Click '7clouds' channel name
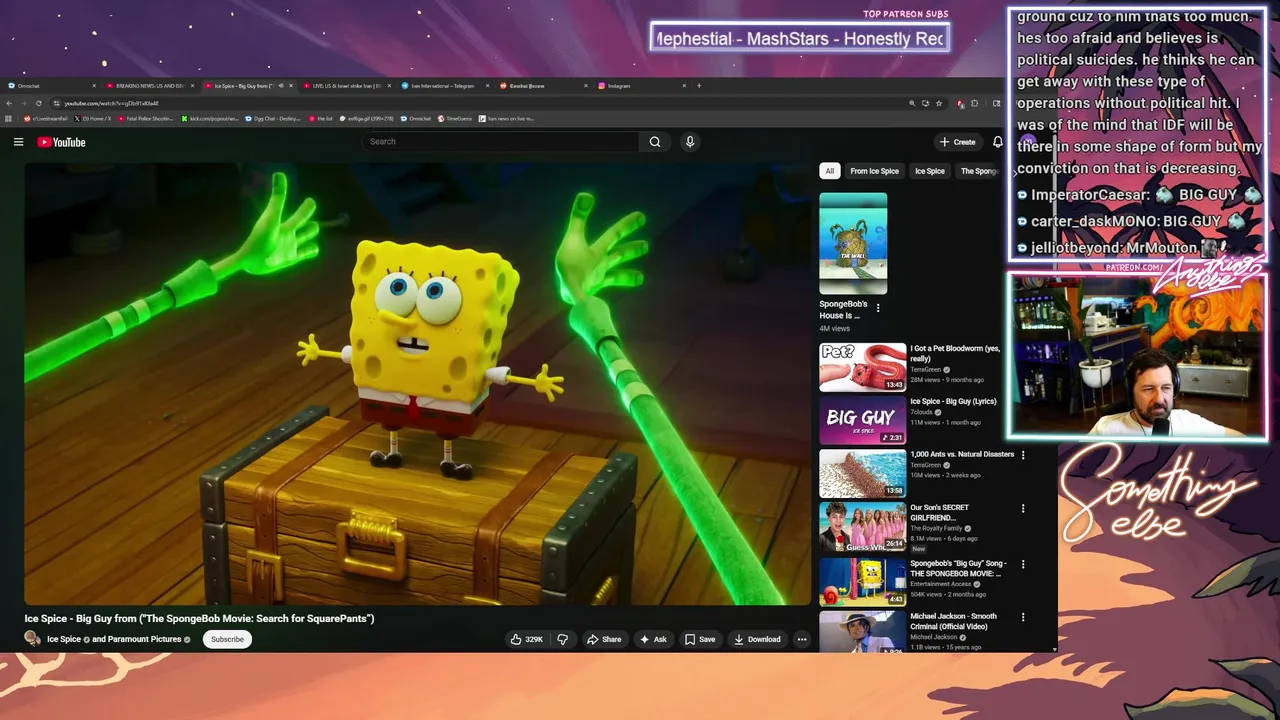The height and width of the screenshot is (720, 1280). pos(921,412)
